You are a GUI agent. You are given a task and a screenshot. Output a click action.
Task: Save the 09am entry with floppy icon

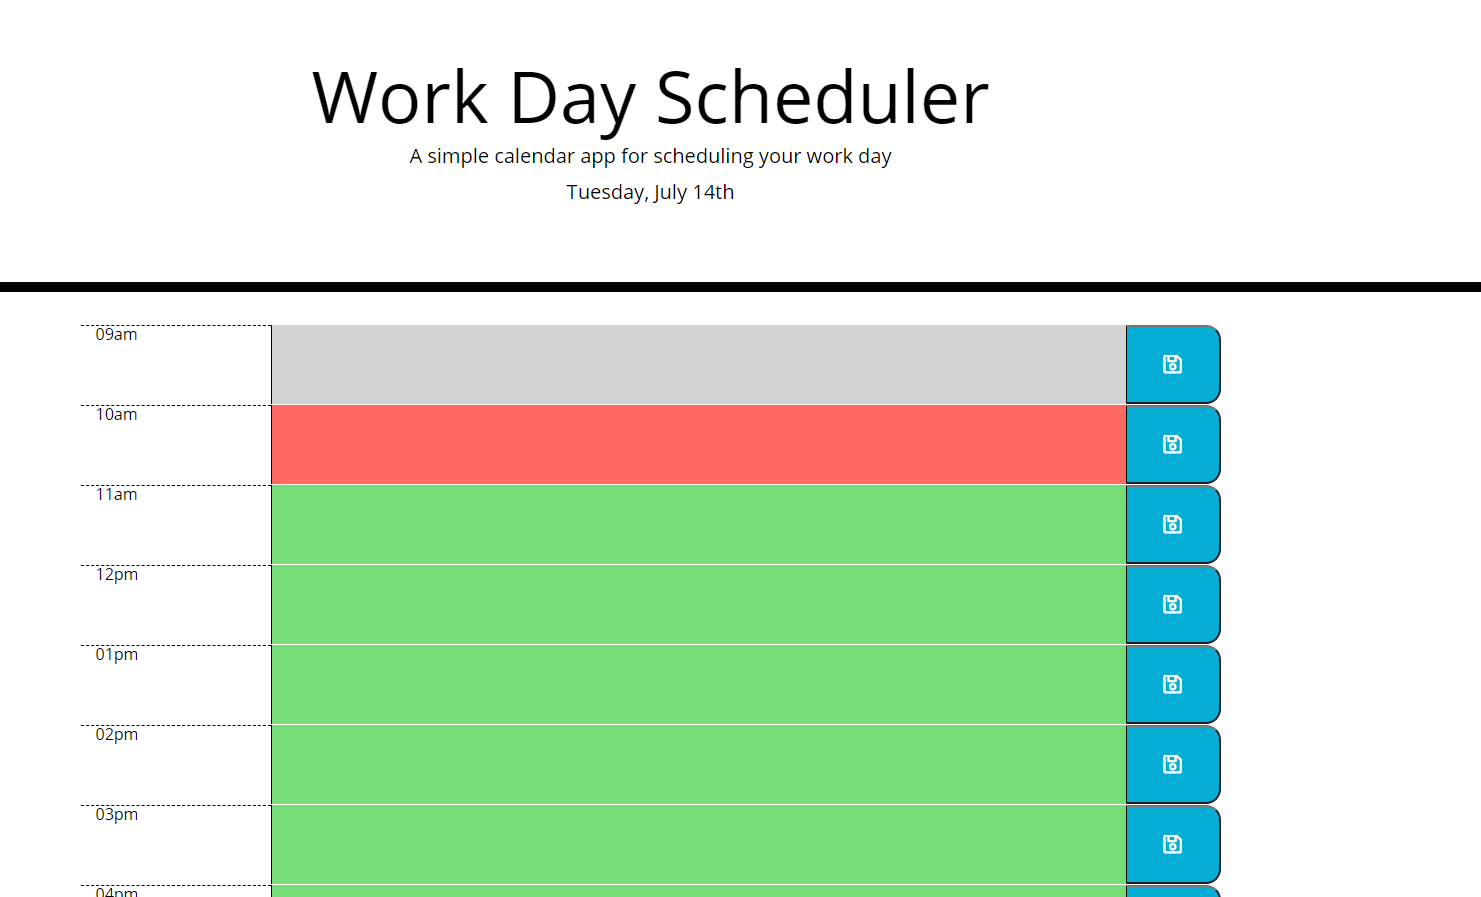(x=1173, y=365)
